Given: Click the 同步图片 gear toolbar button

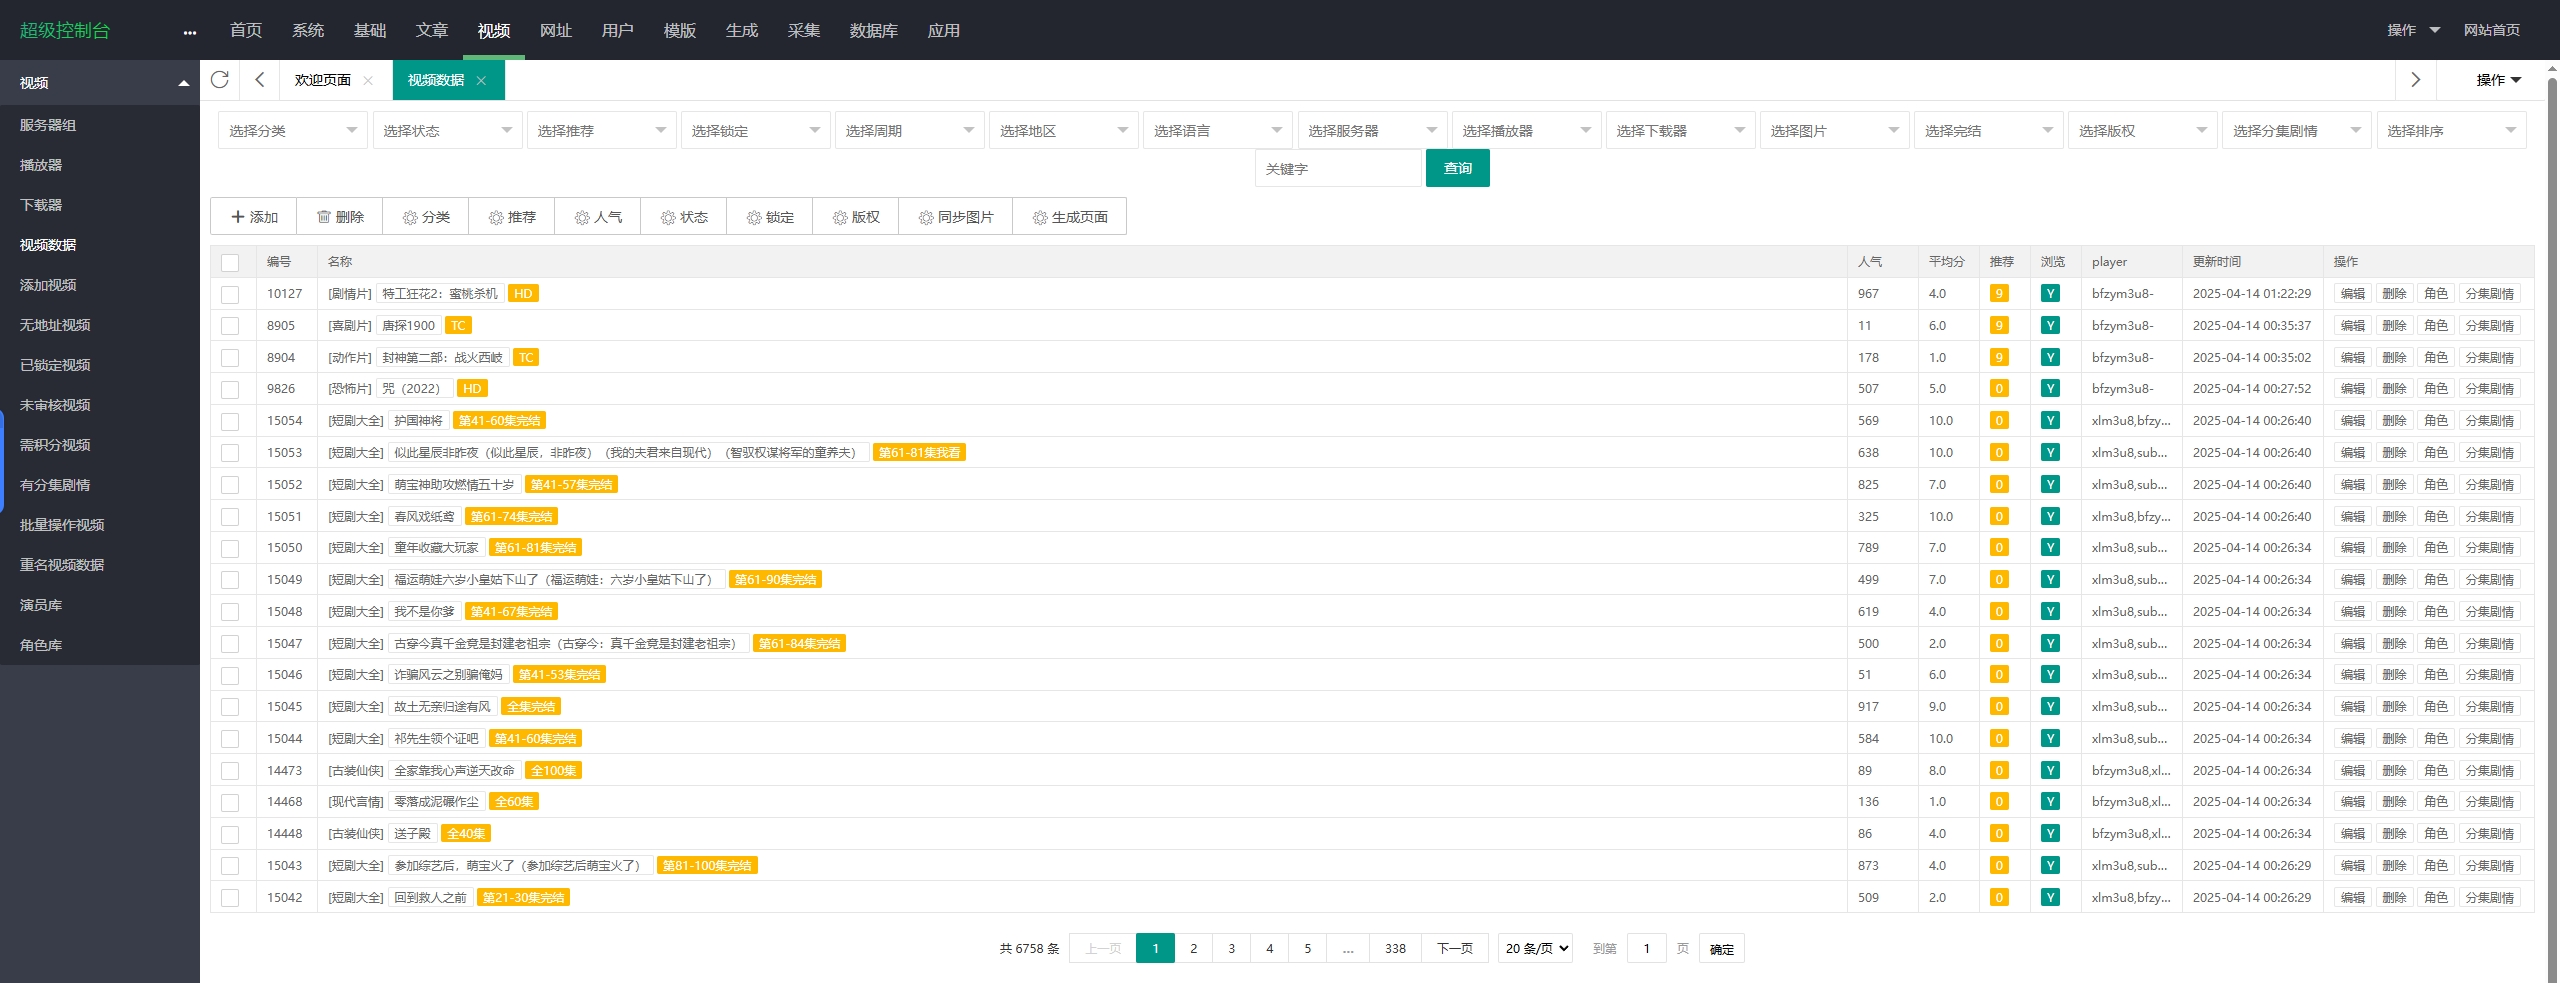Looking at the screenshot, I should pyautogui.click(x=955, y=217).
